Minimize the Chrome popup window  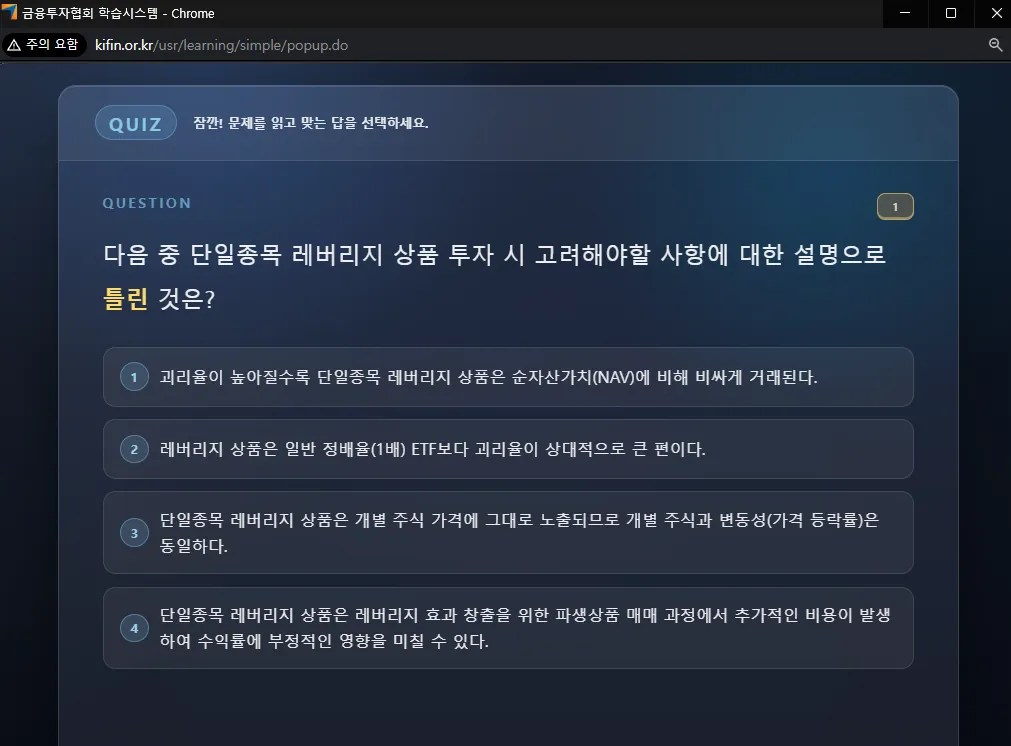[905, 13]
